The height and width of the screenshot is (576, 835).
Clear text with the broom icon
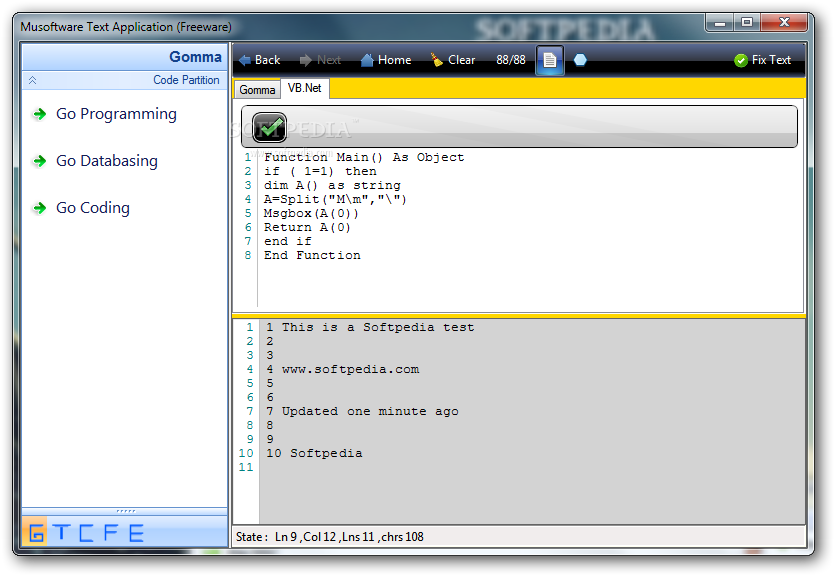[x=453, y=60]
